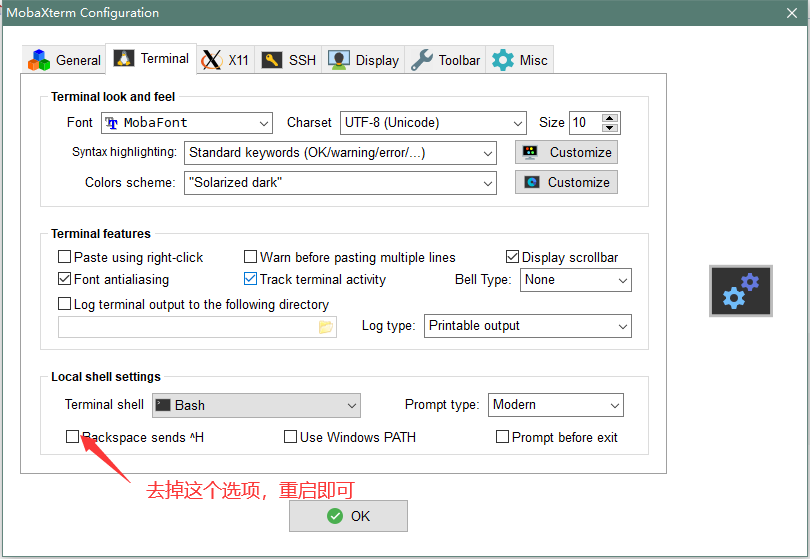Click the font type icon beside MobaFont
Screen dimensions: 810x559
(112, 123)
